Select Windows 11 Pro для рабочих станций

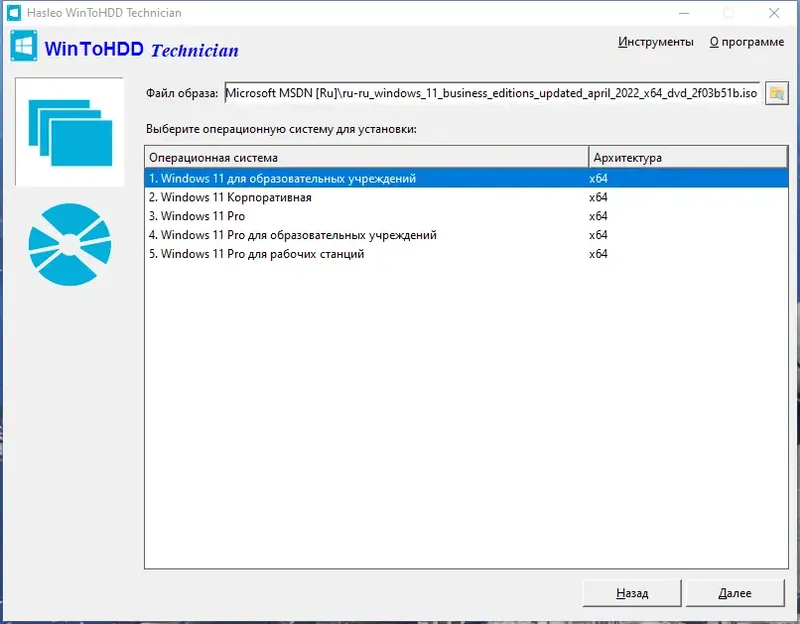[466, 254]
